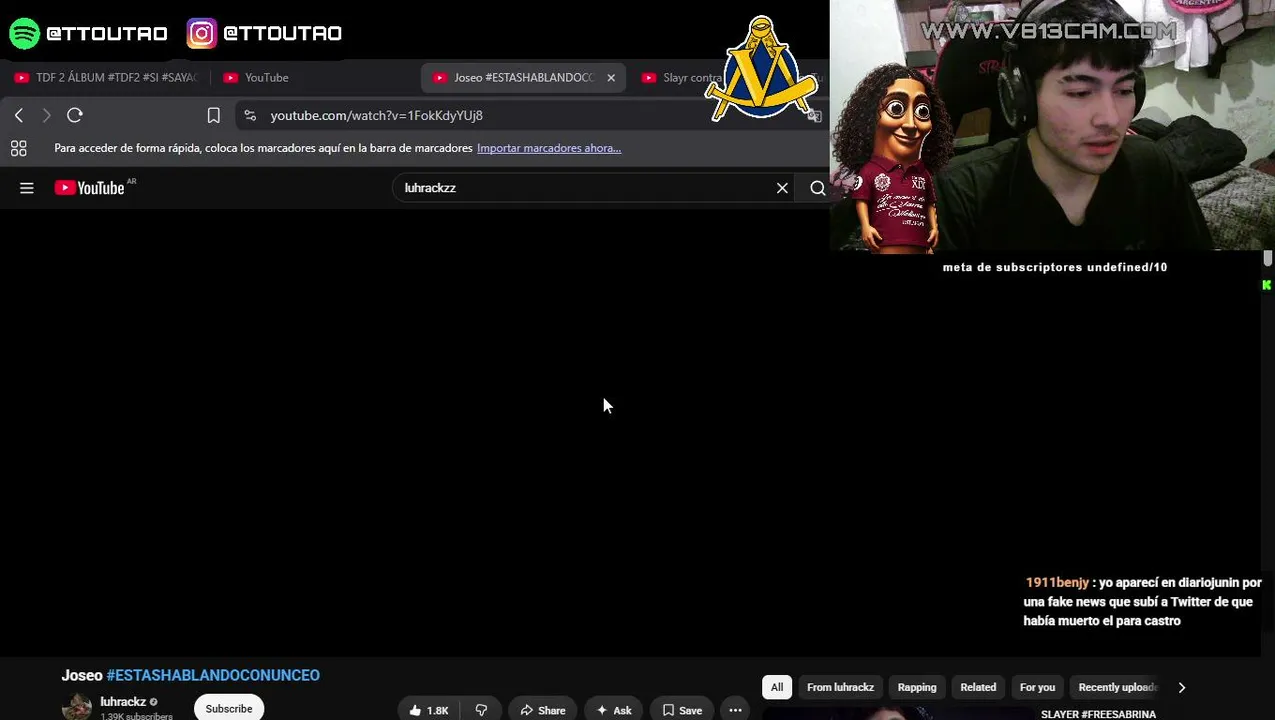Click the meta de subscriptores text
This screenshot has height=720, width=1275.
pos(1054,267)
